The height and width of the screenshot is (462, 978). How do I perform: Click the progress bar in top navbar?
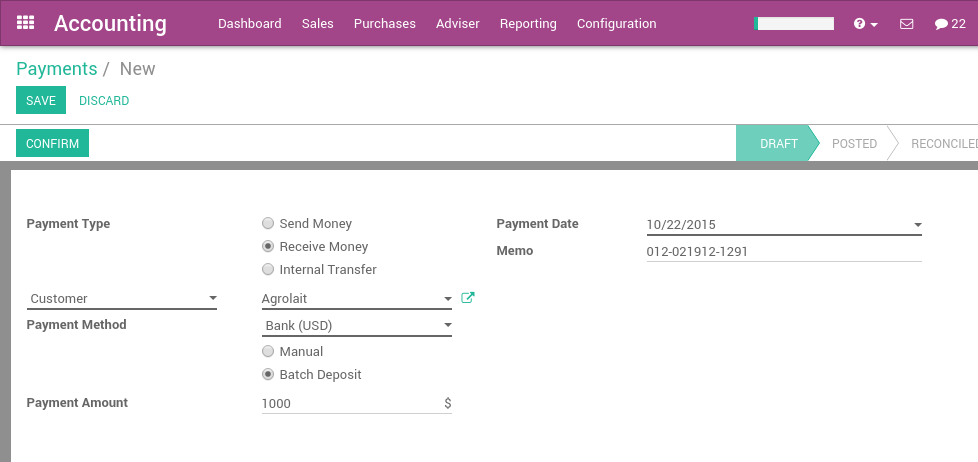794,24
